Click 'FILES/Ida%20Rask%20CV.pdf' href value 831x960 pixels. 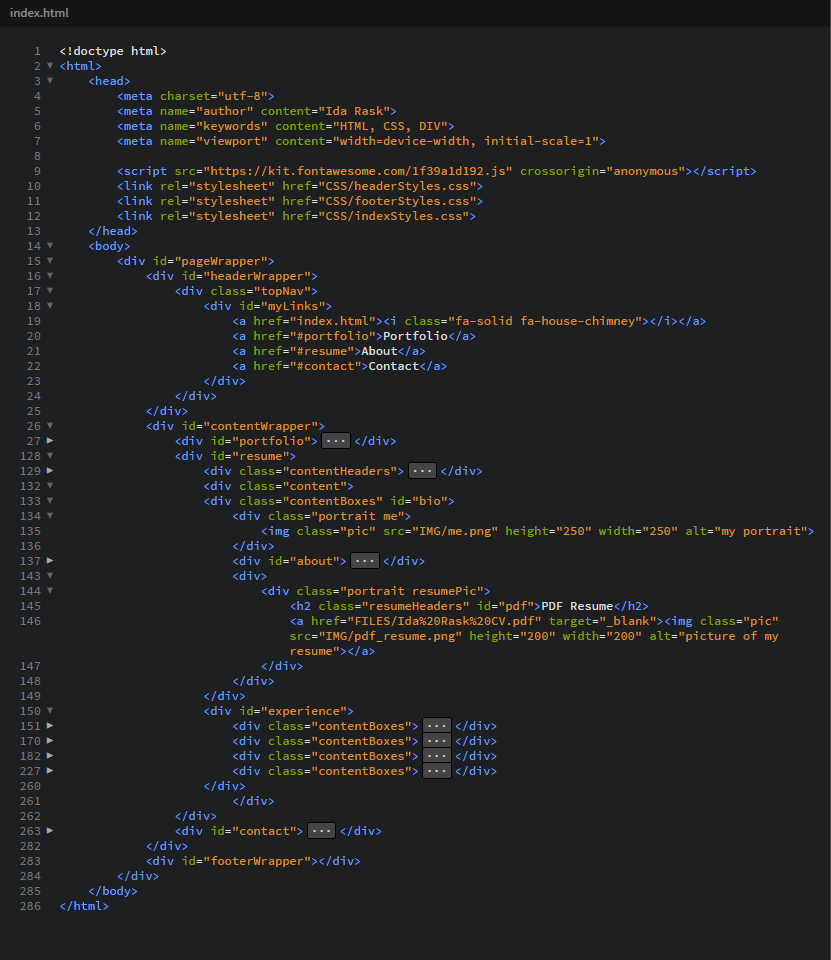[x=444, y=621]
